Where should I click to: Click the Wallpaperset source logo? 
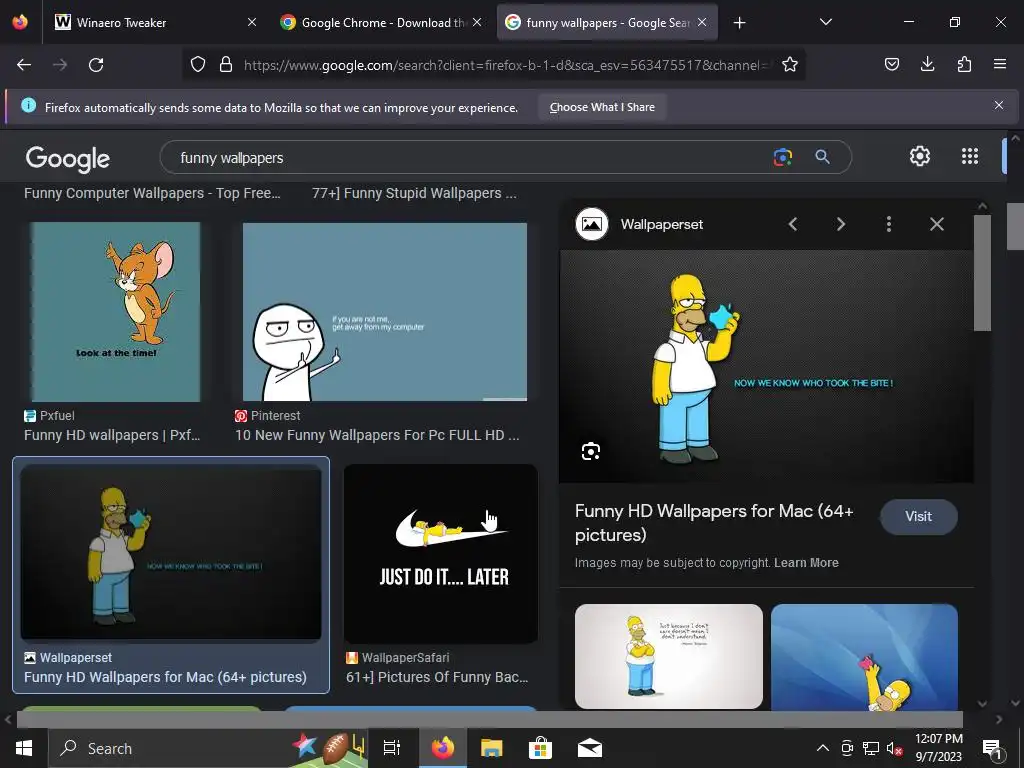592,224
